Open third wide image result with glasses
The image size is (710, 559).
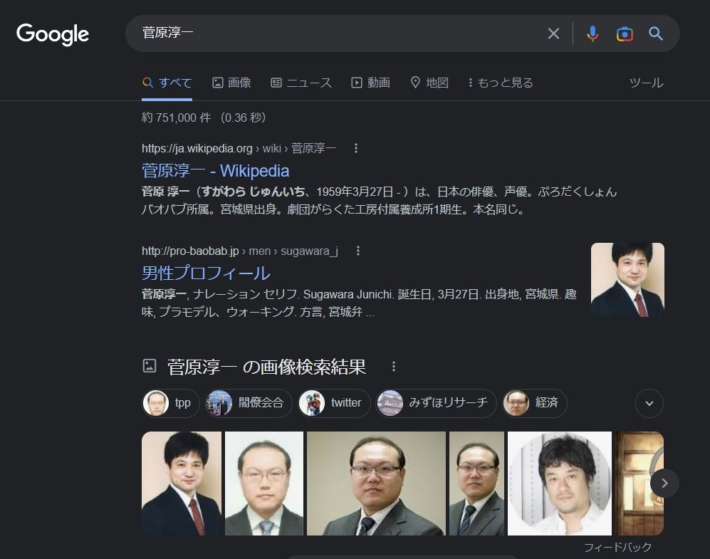coord(376,483)
